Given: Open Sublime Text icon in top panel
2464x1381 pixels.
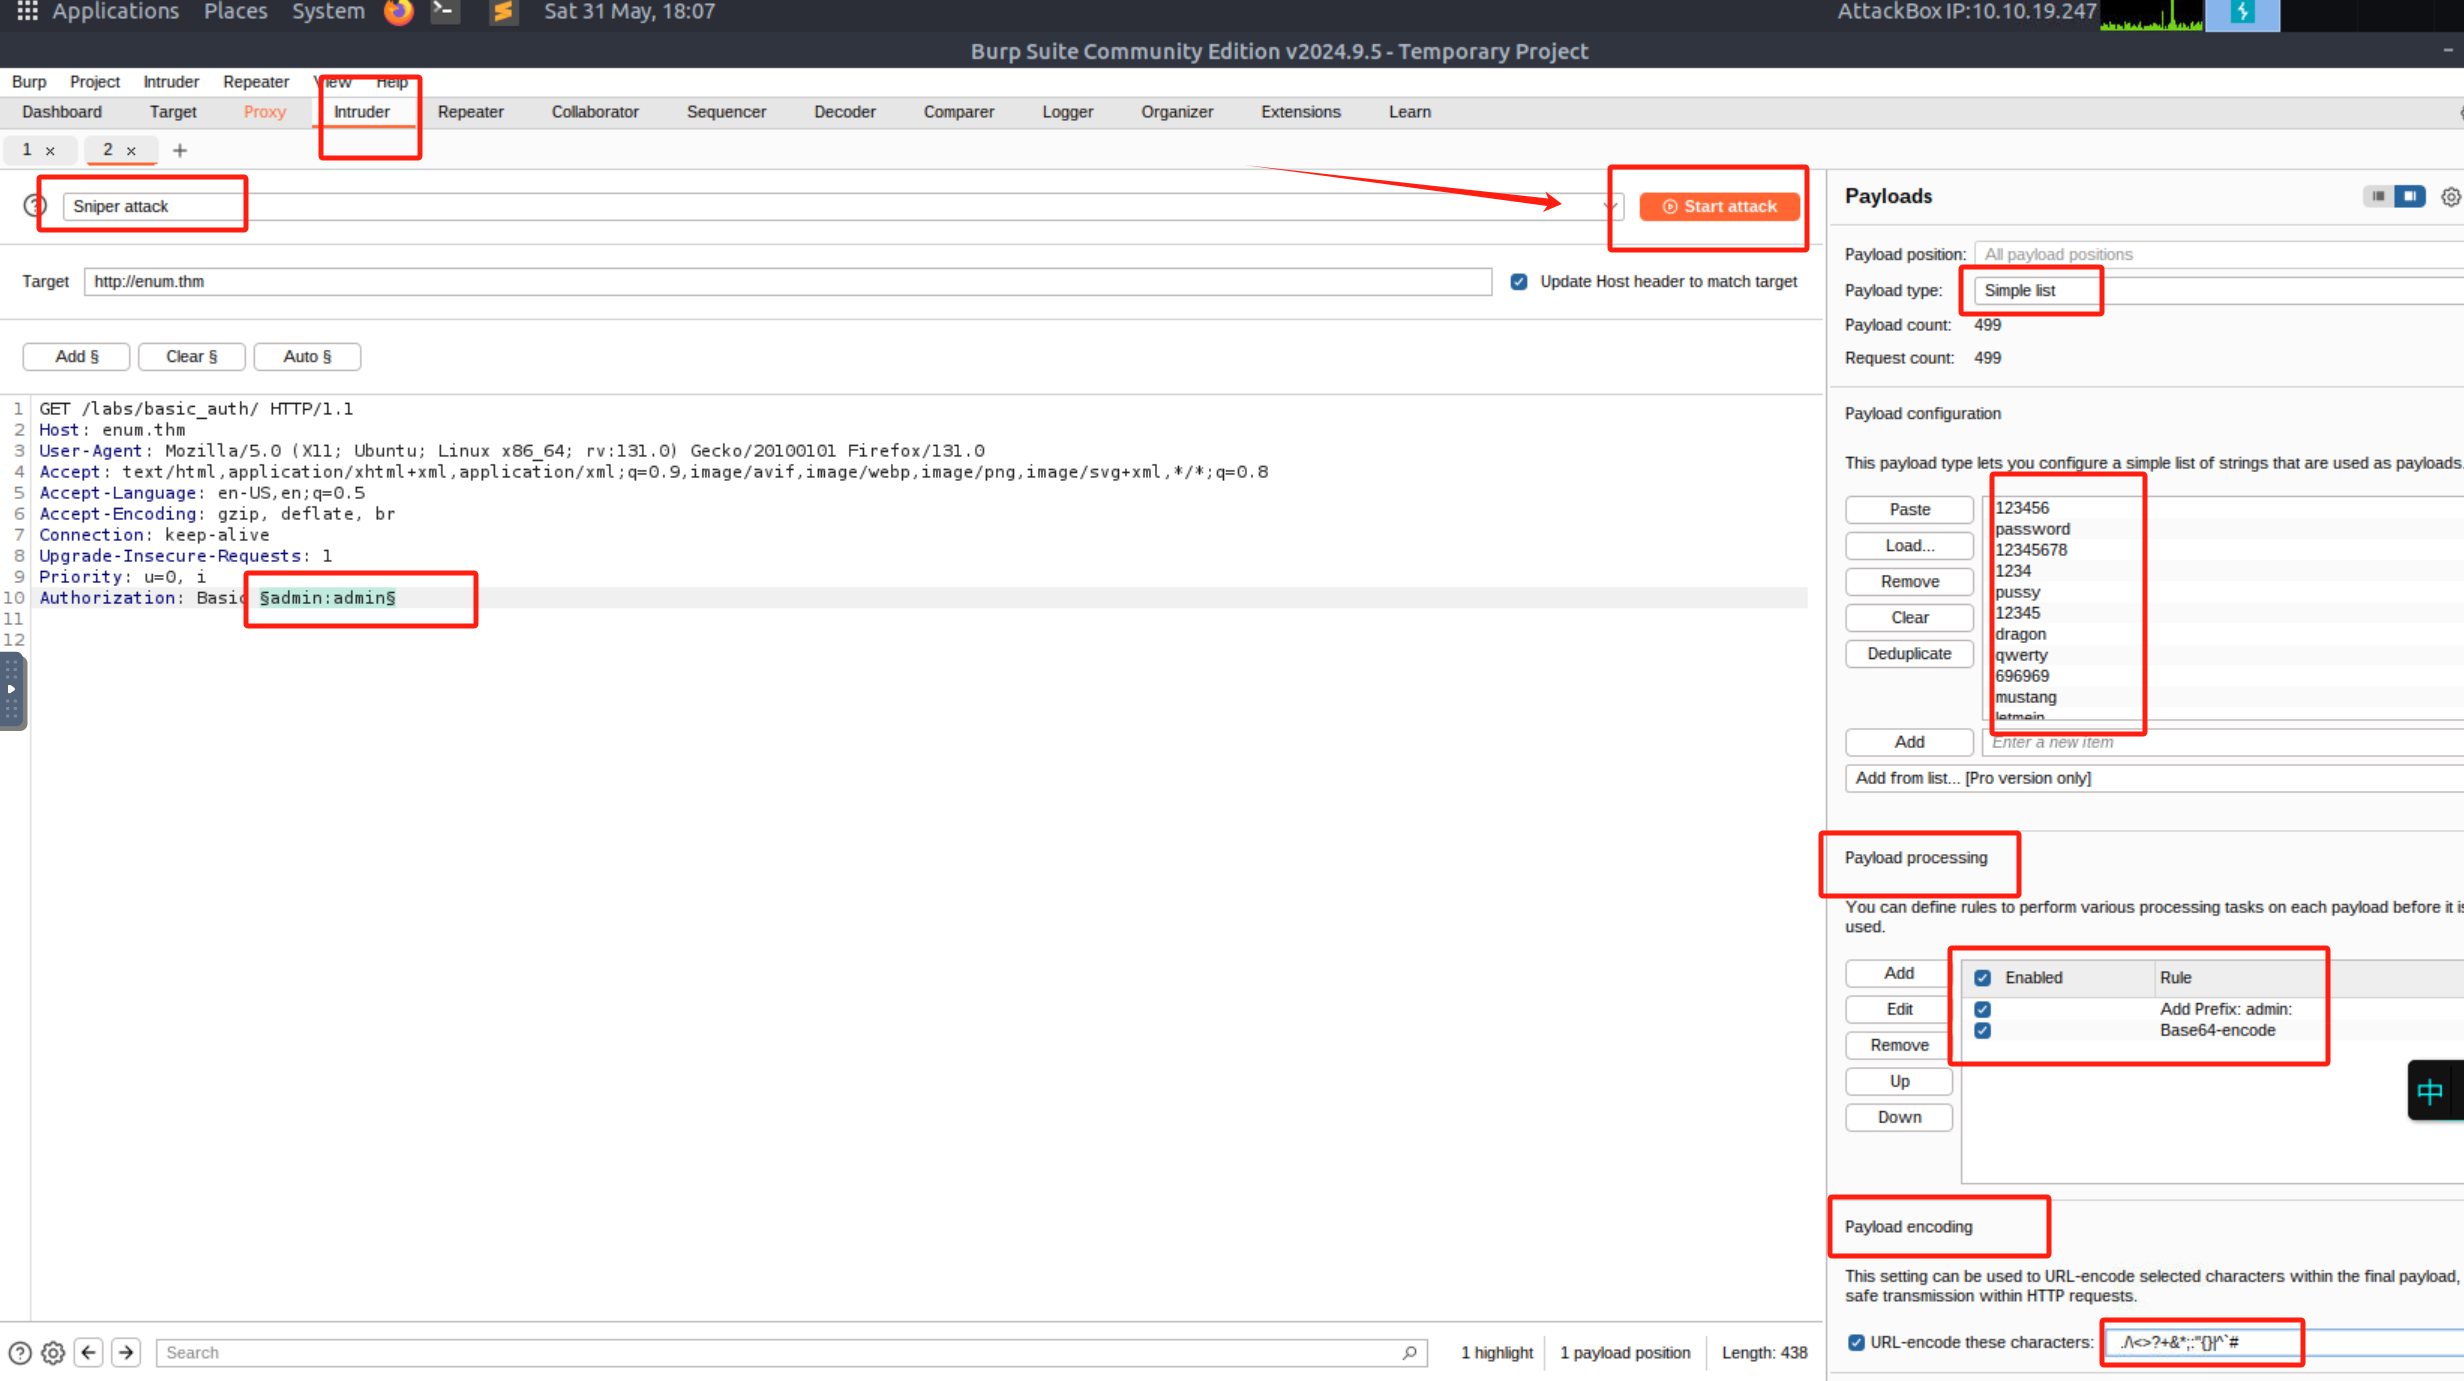Looking at the screenshot, I should click(x=503, y=12).
